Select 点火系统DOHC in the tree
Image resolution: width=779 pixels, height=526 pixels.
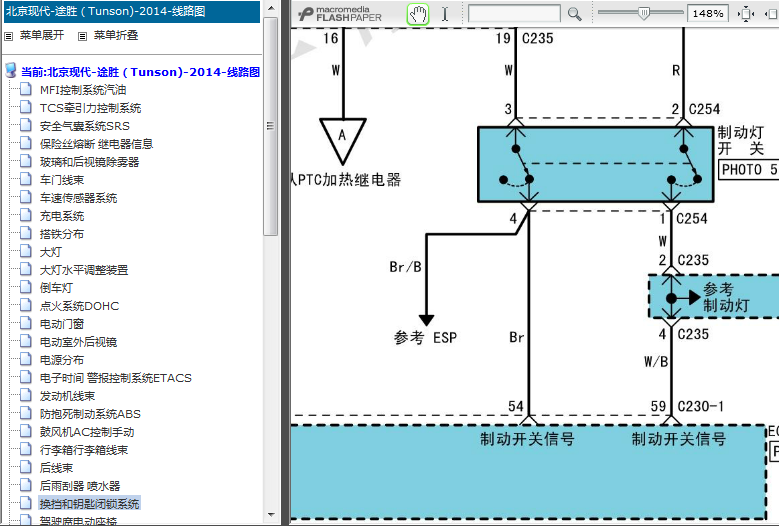[79, 306]
